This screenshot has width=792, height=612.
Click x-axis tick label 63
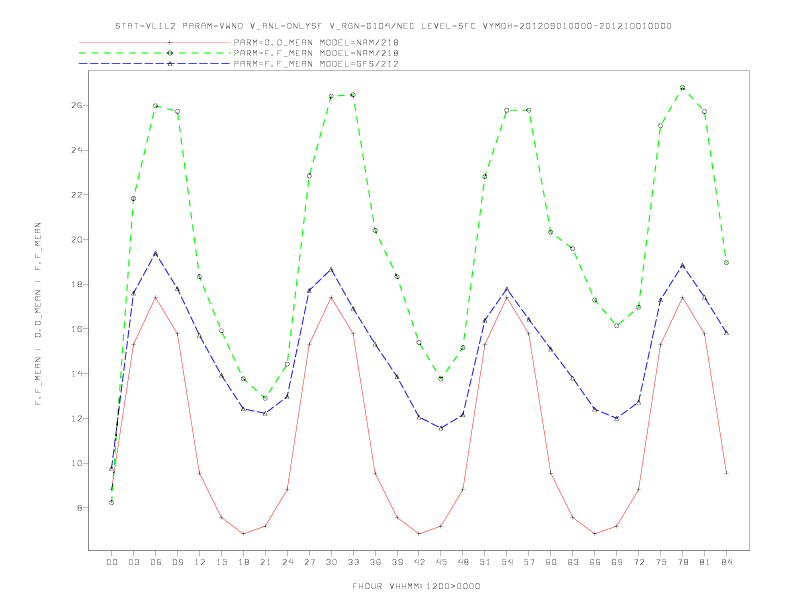[573, 562]
